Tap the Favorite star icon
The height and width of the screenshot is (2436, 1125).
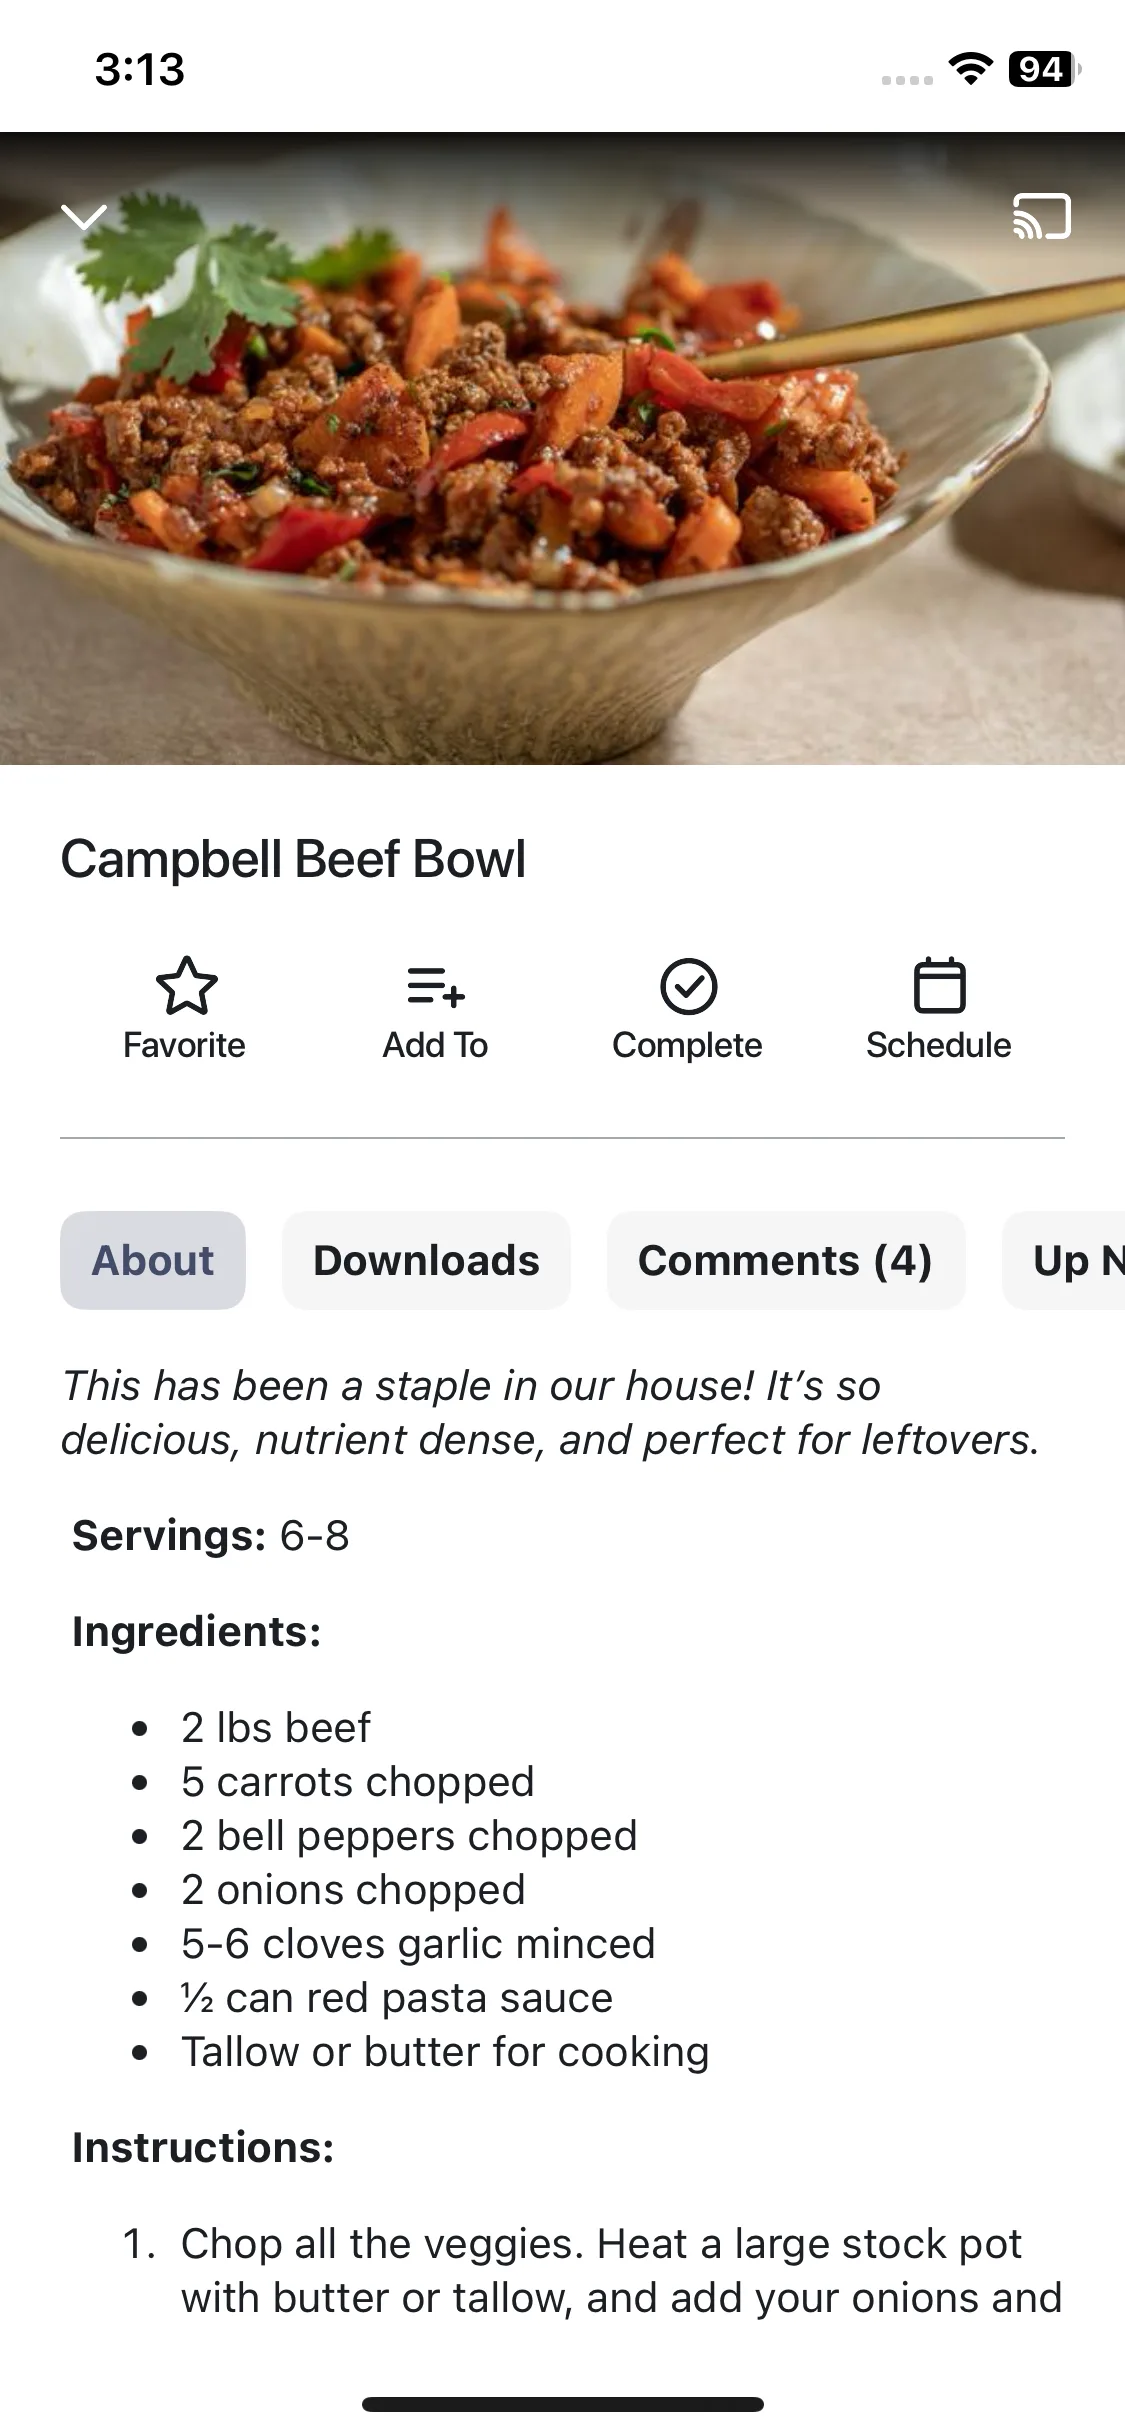pyautogui.click(x=186, y=986)
